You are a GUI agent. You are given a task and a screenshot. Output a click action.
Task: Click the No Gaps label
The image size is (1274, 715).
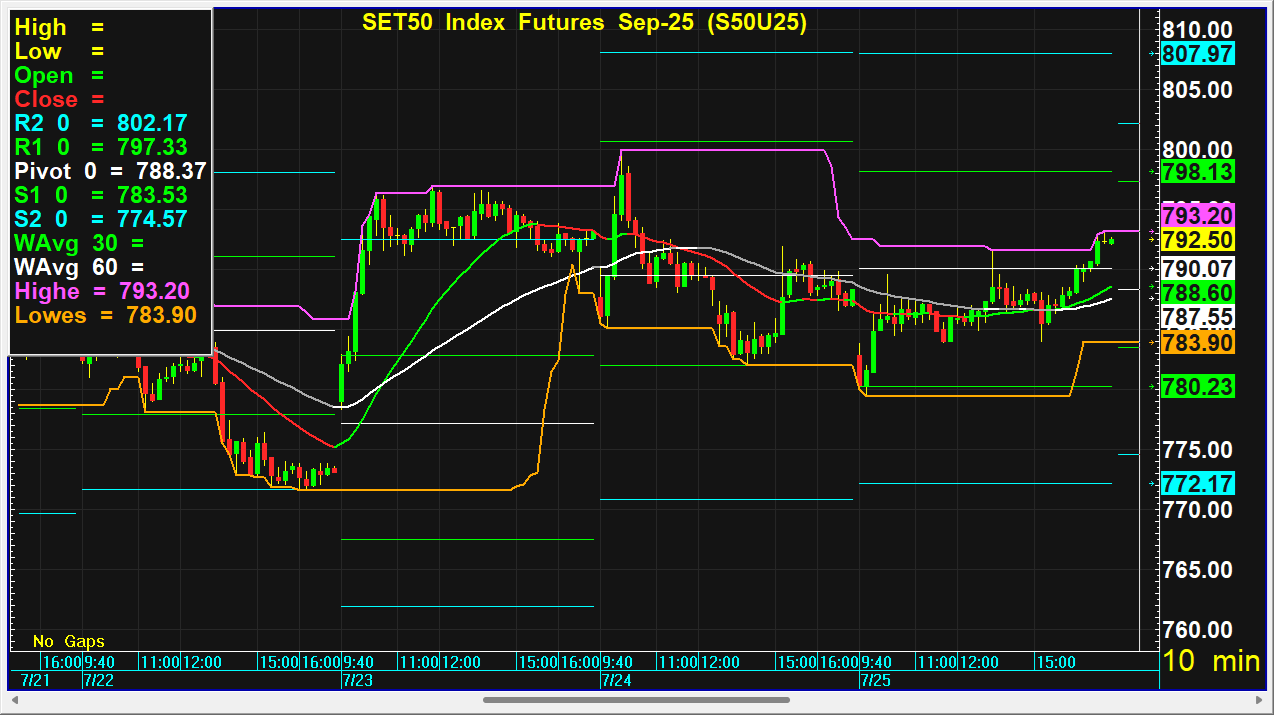click(68, 641)
